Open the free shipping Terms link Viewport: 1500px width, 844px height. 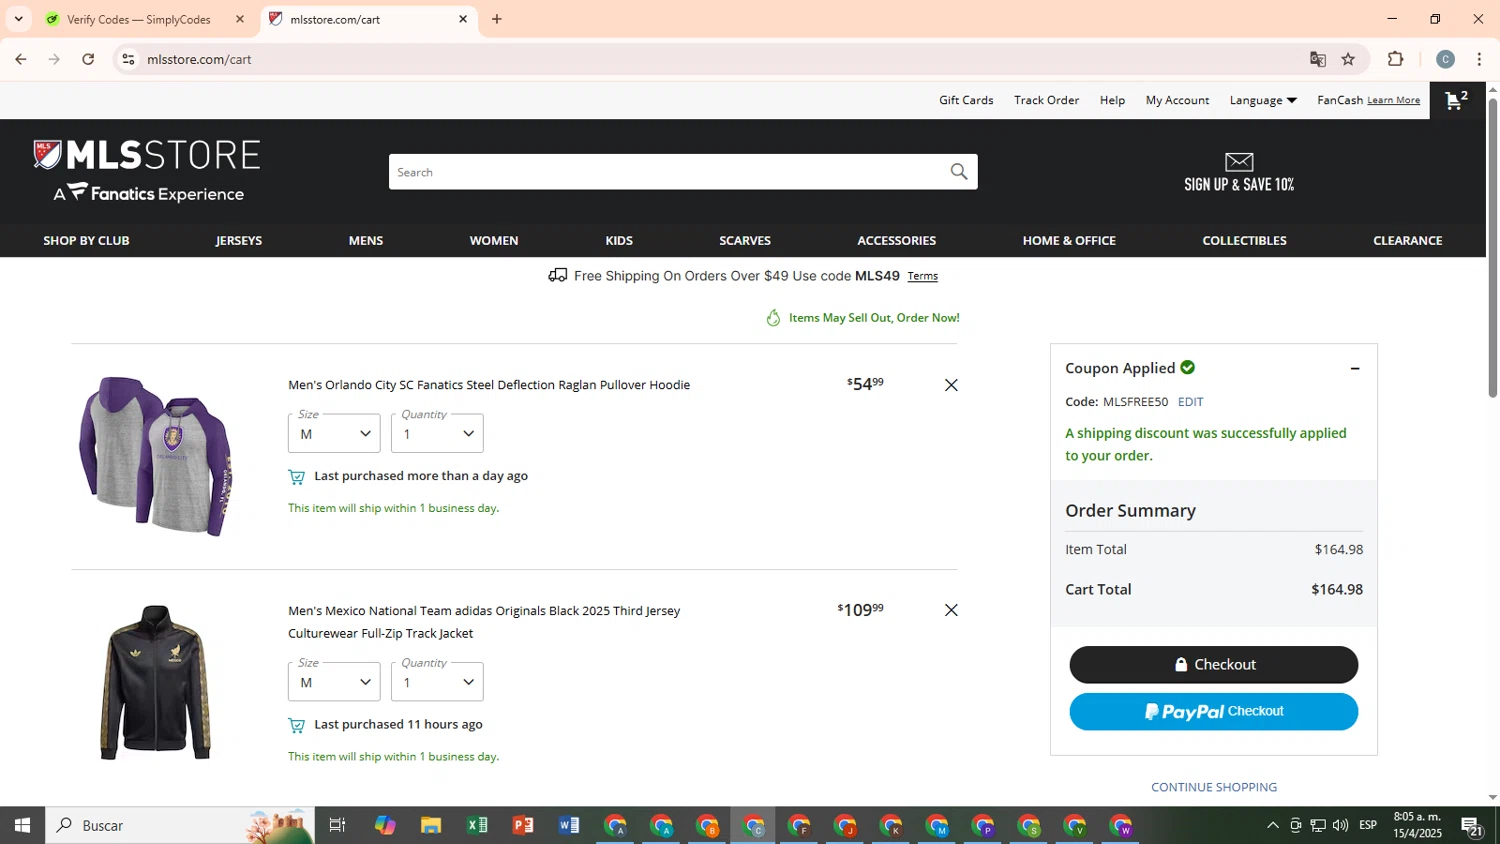(922, 276)
